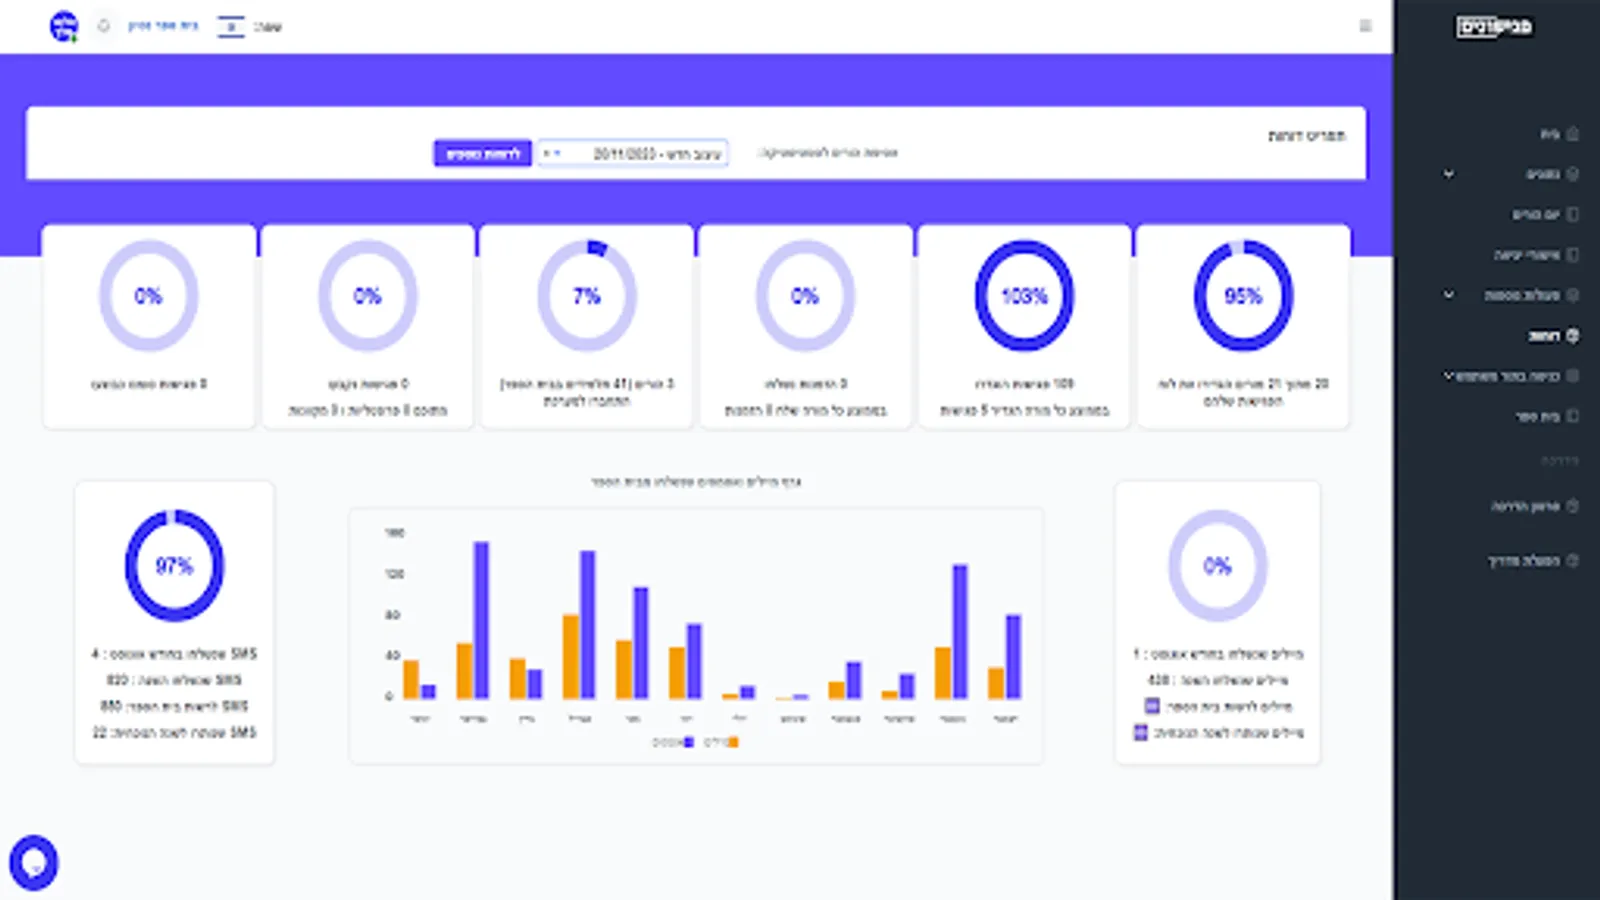Click the chat bubble help widget
1600x900 pixels.
[33, 862]
